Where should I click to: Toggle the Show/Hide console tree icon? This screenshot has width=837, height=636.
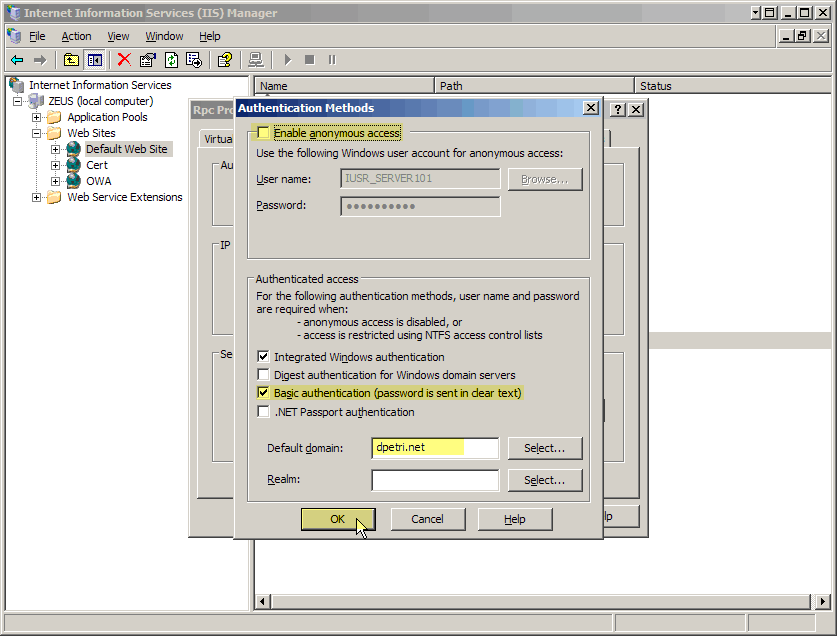[94, 60]
